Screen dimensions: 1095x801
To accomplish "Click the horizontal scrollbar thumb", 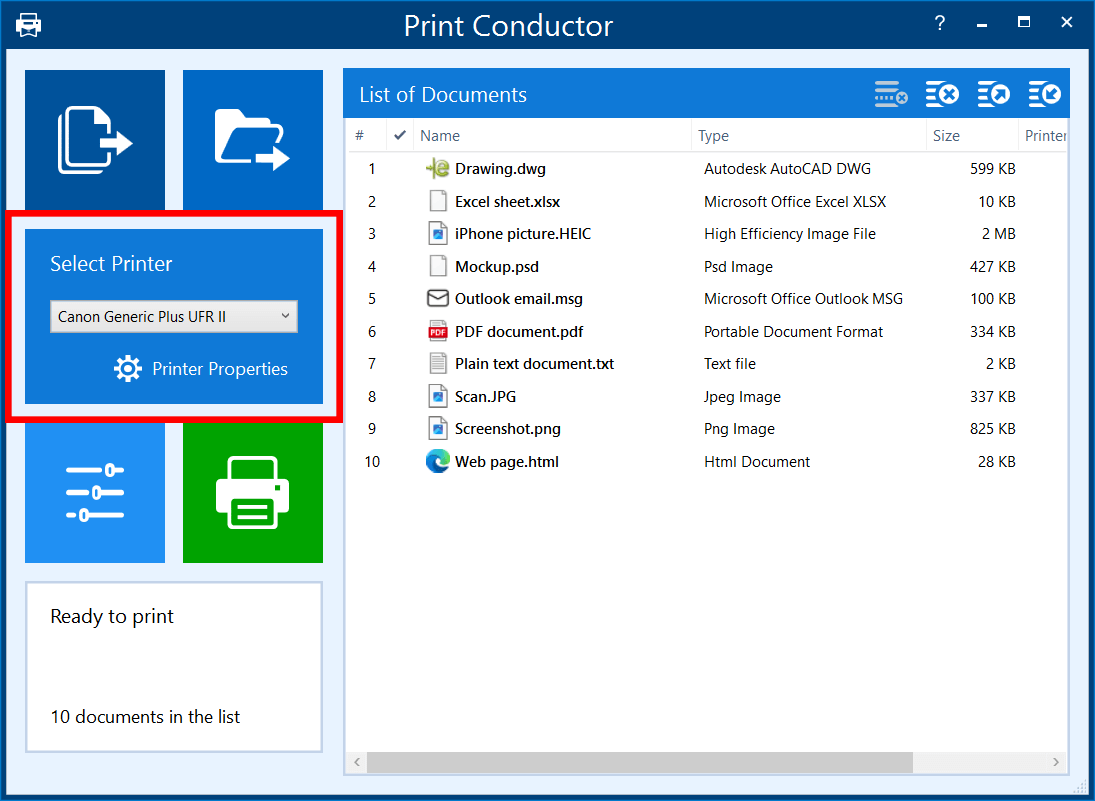I will (640, 763).
